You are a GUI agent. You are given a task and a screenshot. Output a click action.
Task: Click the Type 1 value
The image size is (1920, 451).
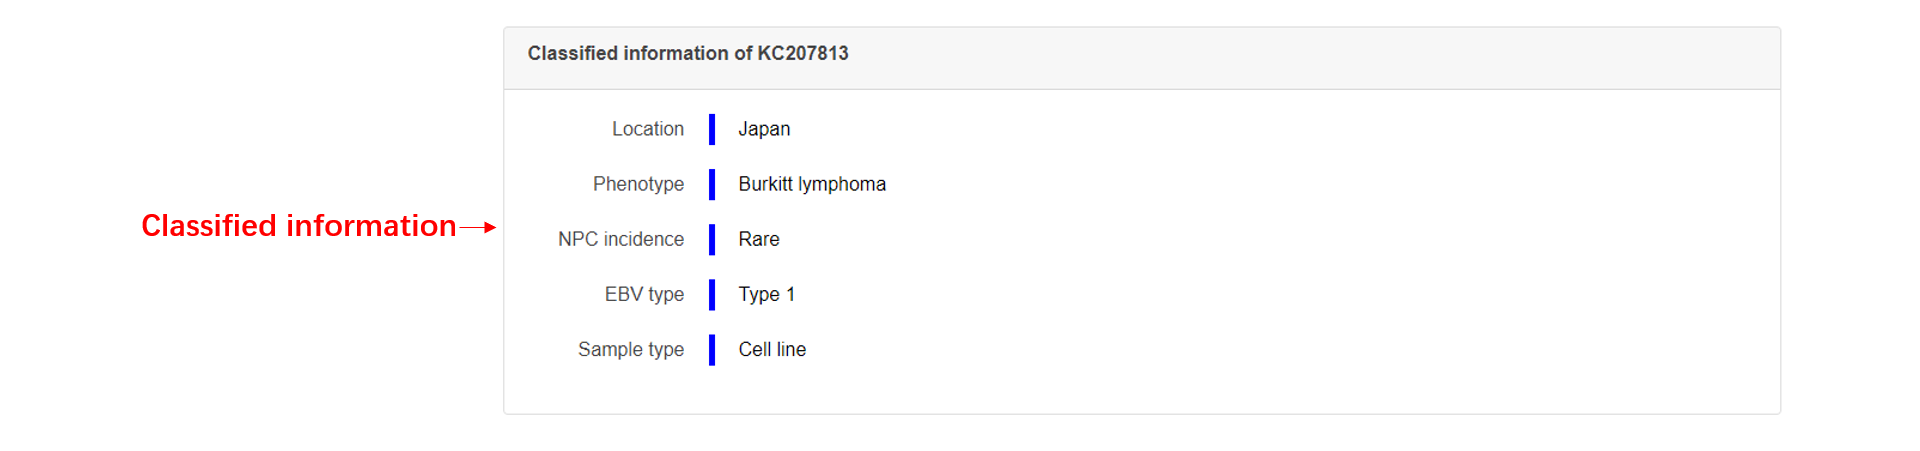767,294
